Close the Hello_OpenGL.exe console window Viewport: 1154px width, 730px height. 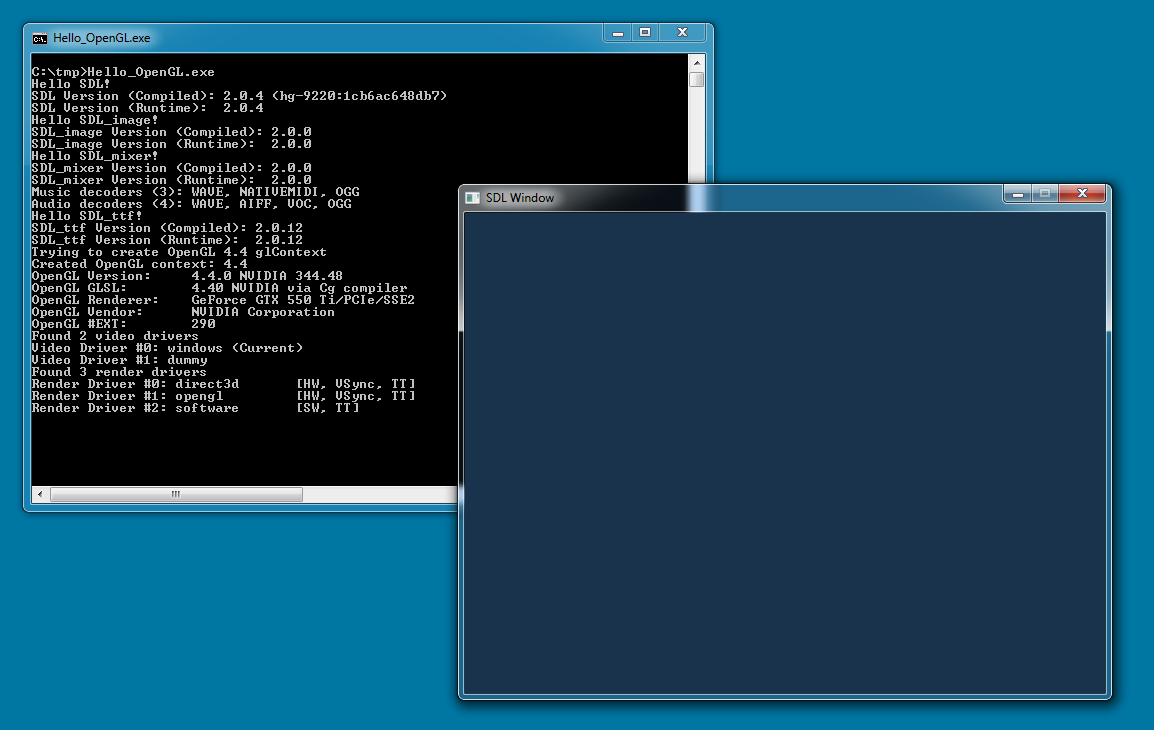pyautogui.click(x=682, y=33)
